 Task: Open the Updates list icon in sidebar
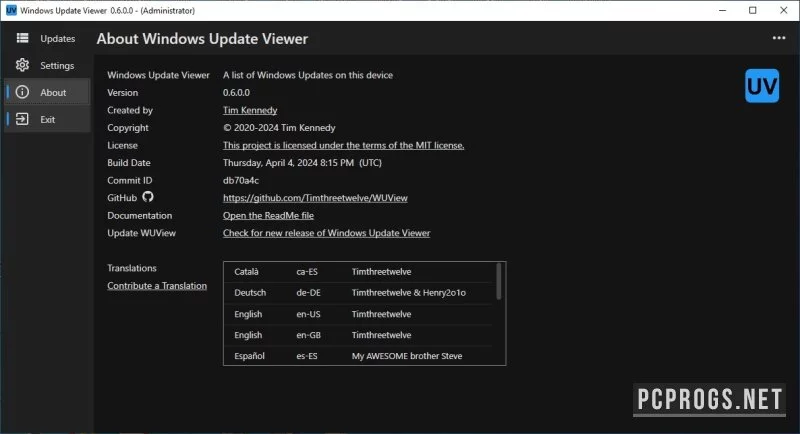[x=22, y=38]
